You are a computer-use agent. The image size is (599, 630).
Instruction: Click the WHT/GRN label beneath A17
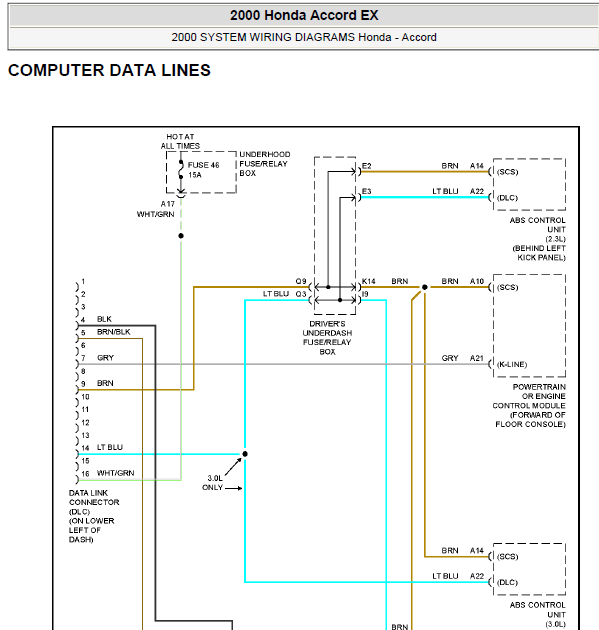(155, 214)
